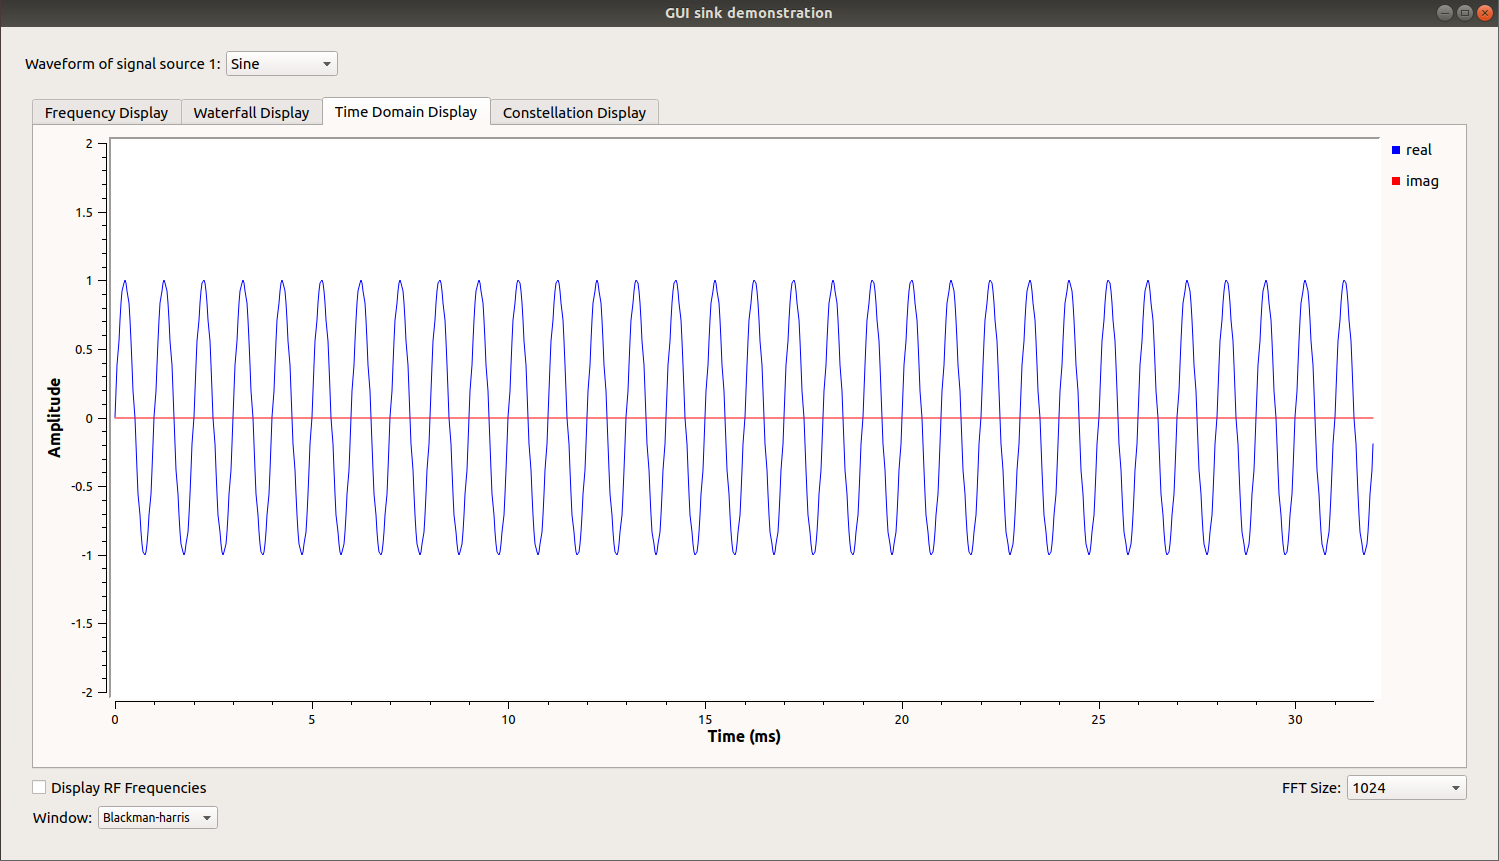Open the waveform selector for signal source 1
The width and height of the screenshot is (1499, 861).
coord(281,63)
